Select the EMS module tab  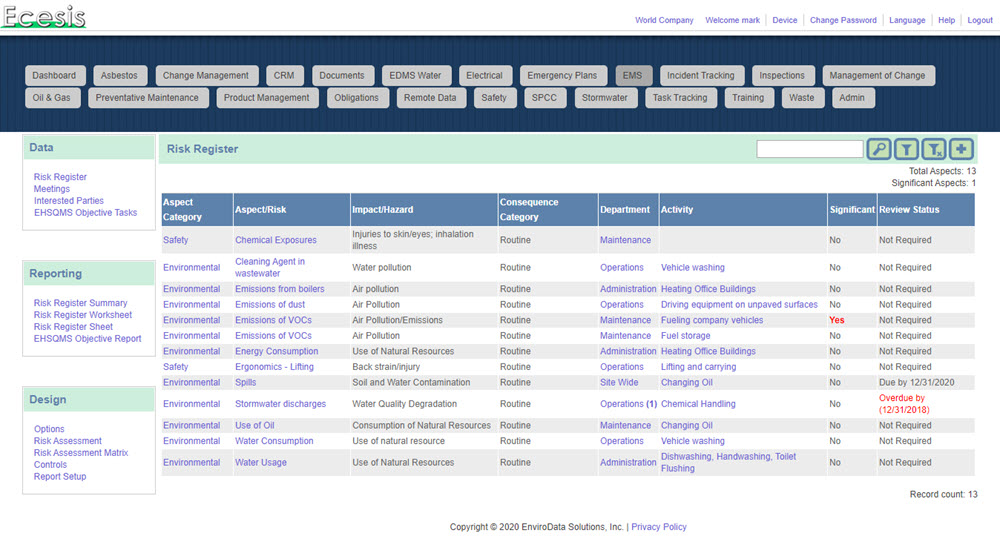pos(633,75)
